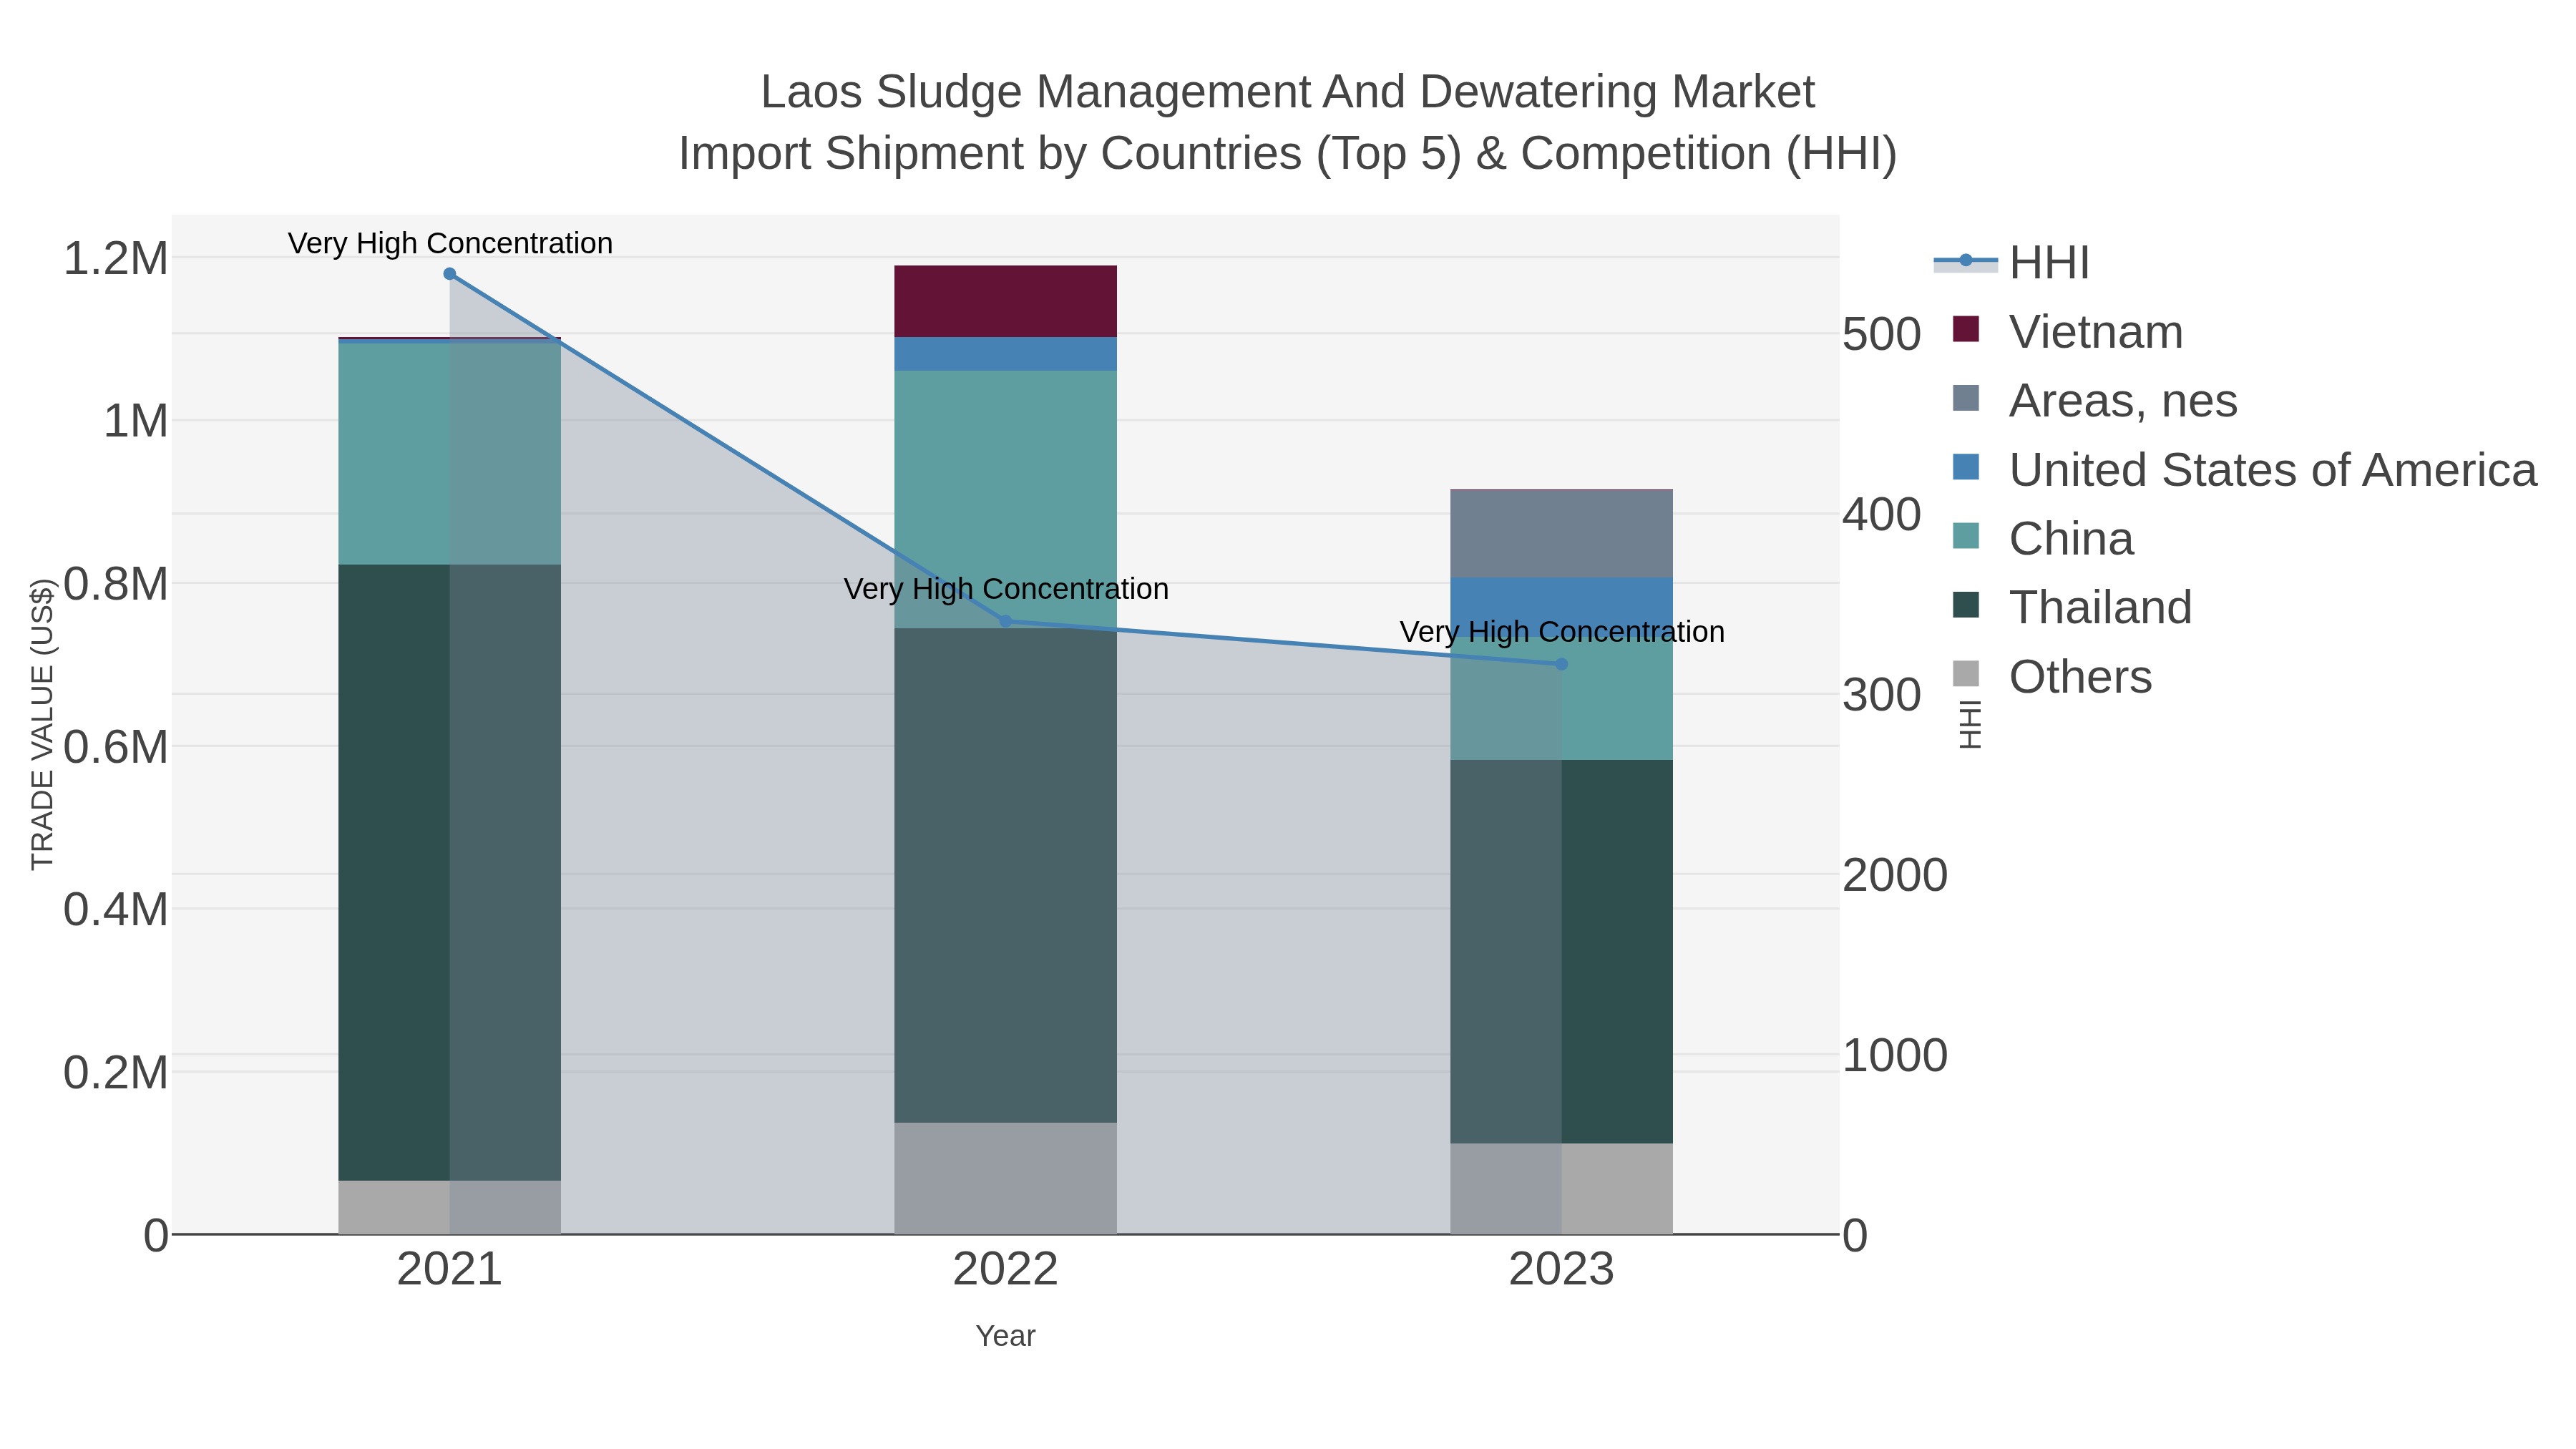
Task: Click the Others segment in 2023 bar
Action: (1561, 1189)
